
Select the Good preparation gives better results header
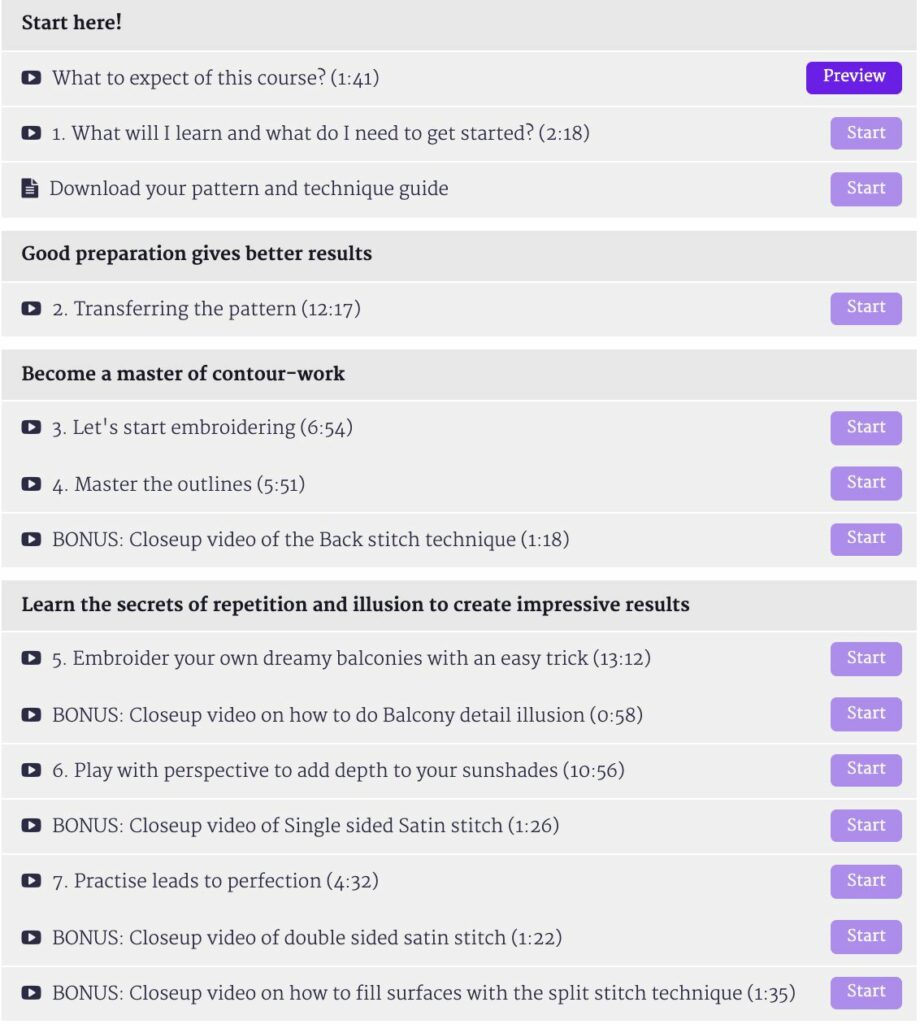(459, 255)
